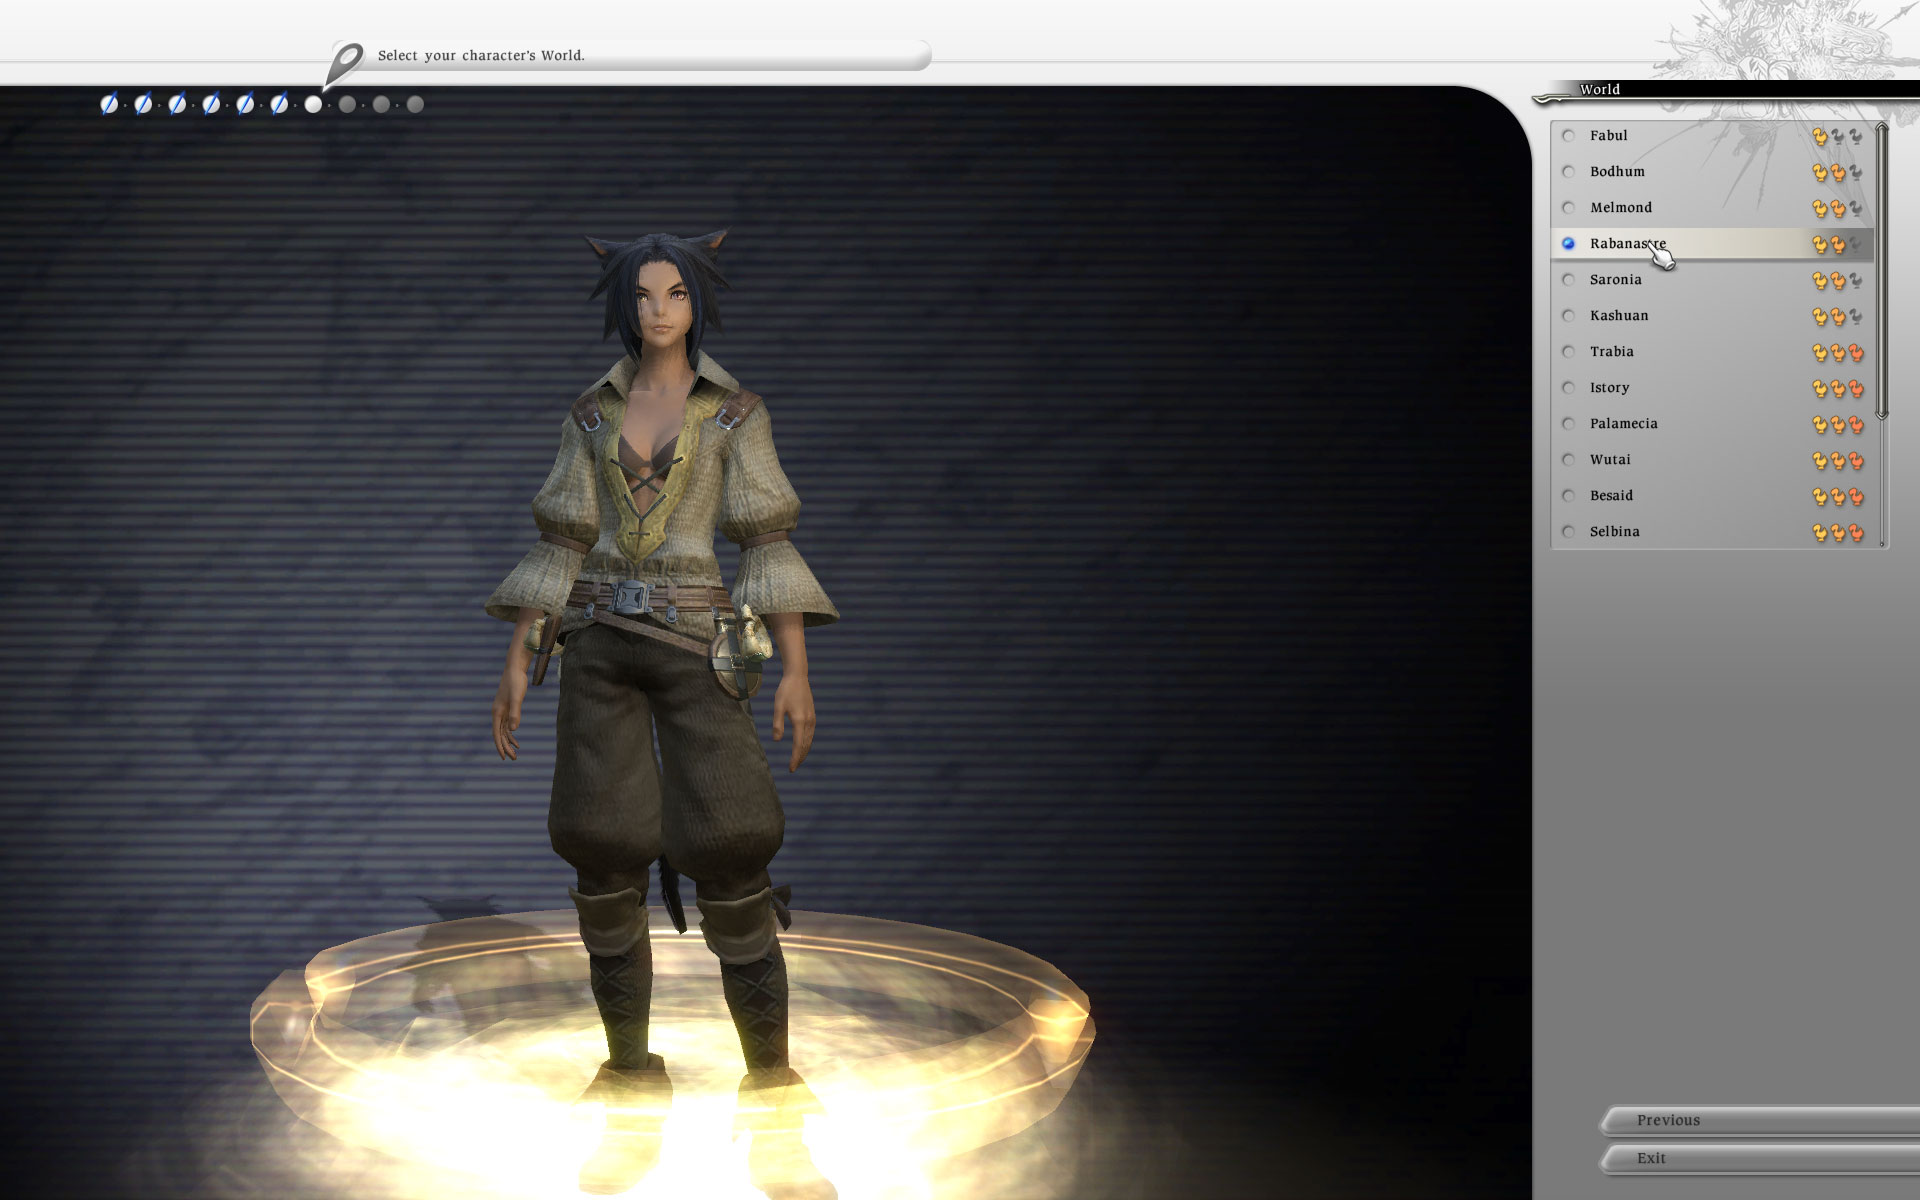Screen dimensions: 1920x1200
Task: Select the Fabul world radio button
Action: pos(1568,136)
